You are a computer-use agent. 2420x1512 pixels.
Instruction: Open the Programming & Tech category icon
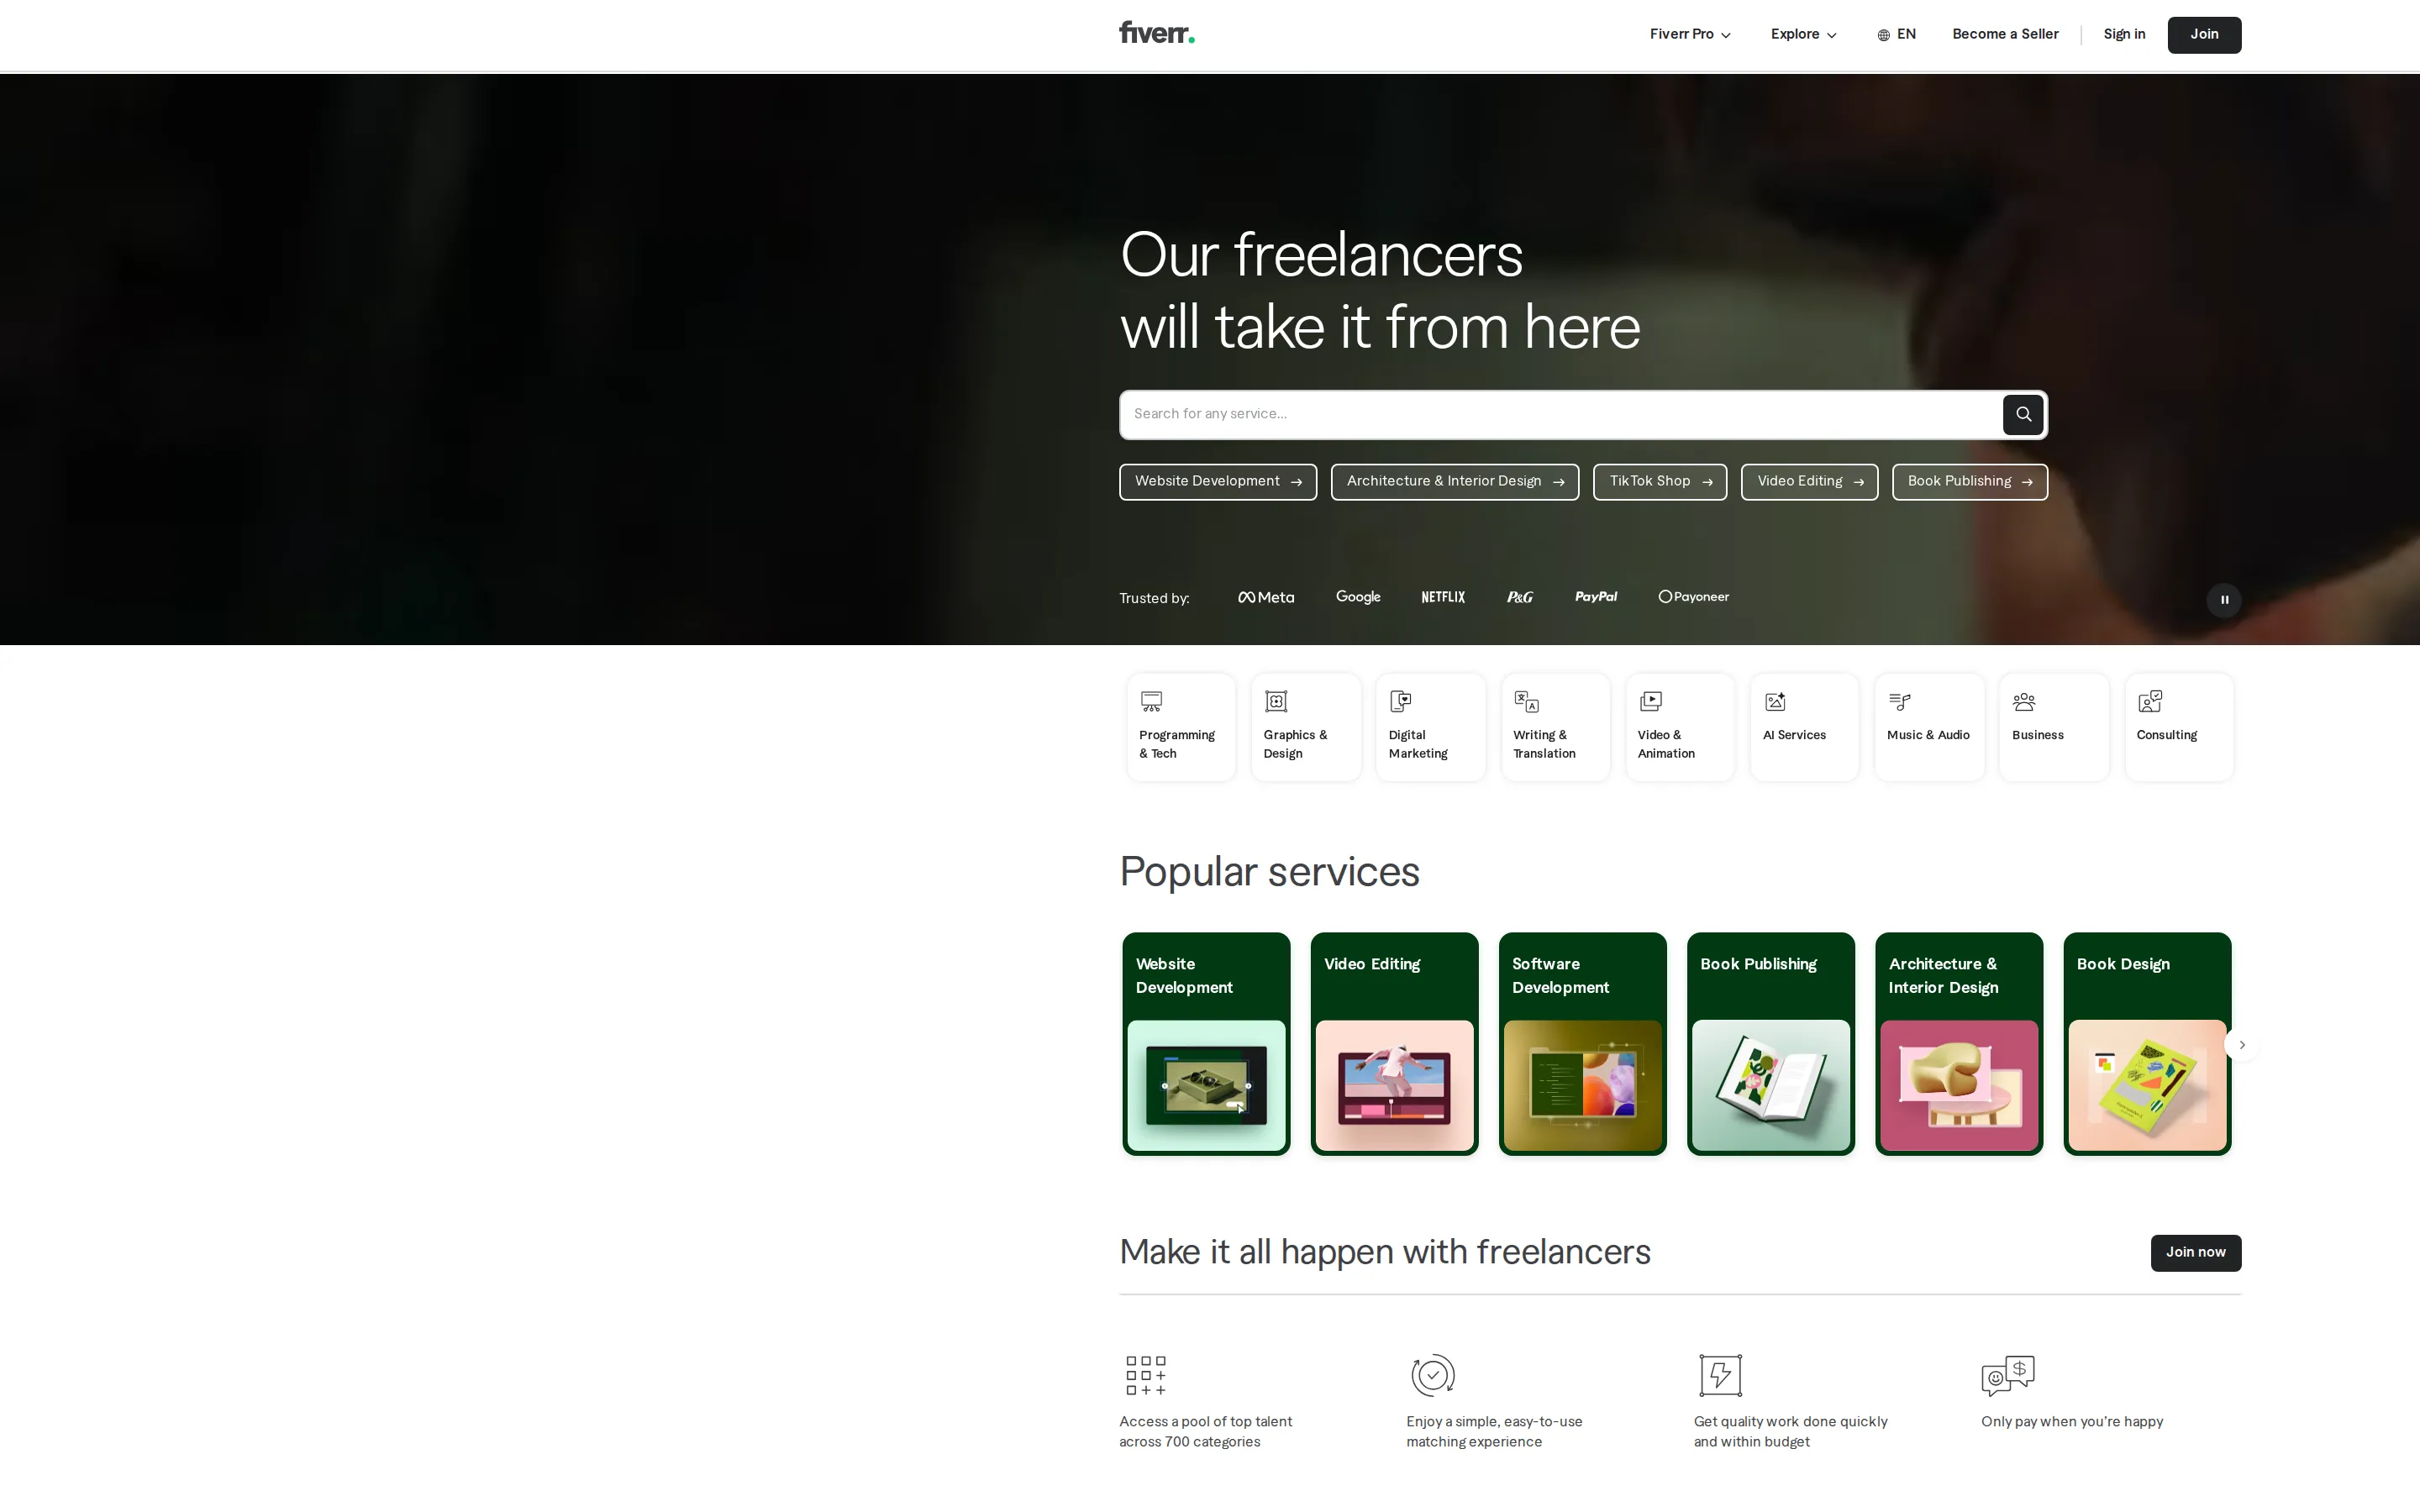pos(1152,701)
